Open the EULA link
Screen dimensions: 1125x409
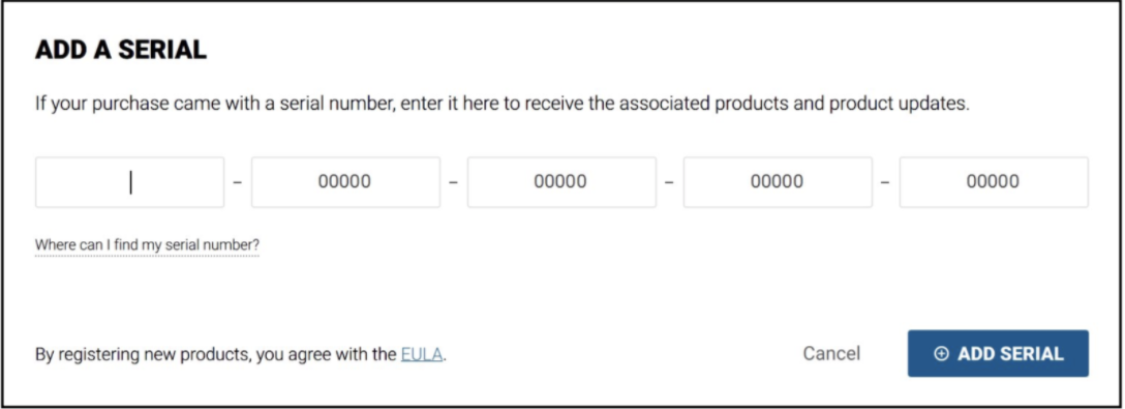coord(420,354)
